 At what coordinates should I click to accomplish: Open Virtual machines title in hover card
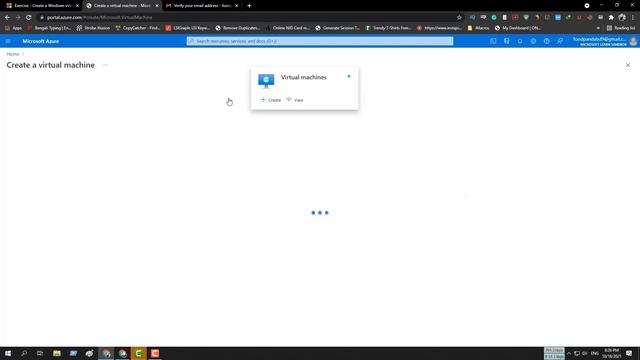pos(304,77)
